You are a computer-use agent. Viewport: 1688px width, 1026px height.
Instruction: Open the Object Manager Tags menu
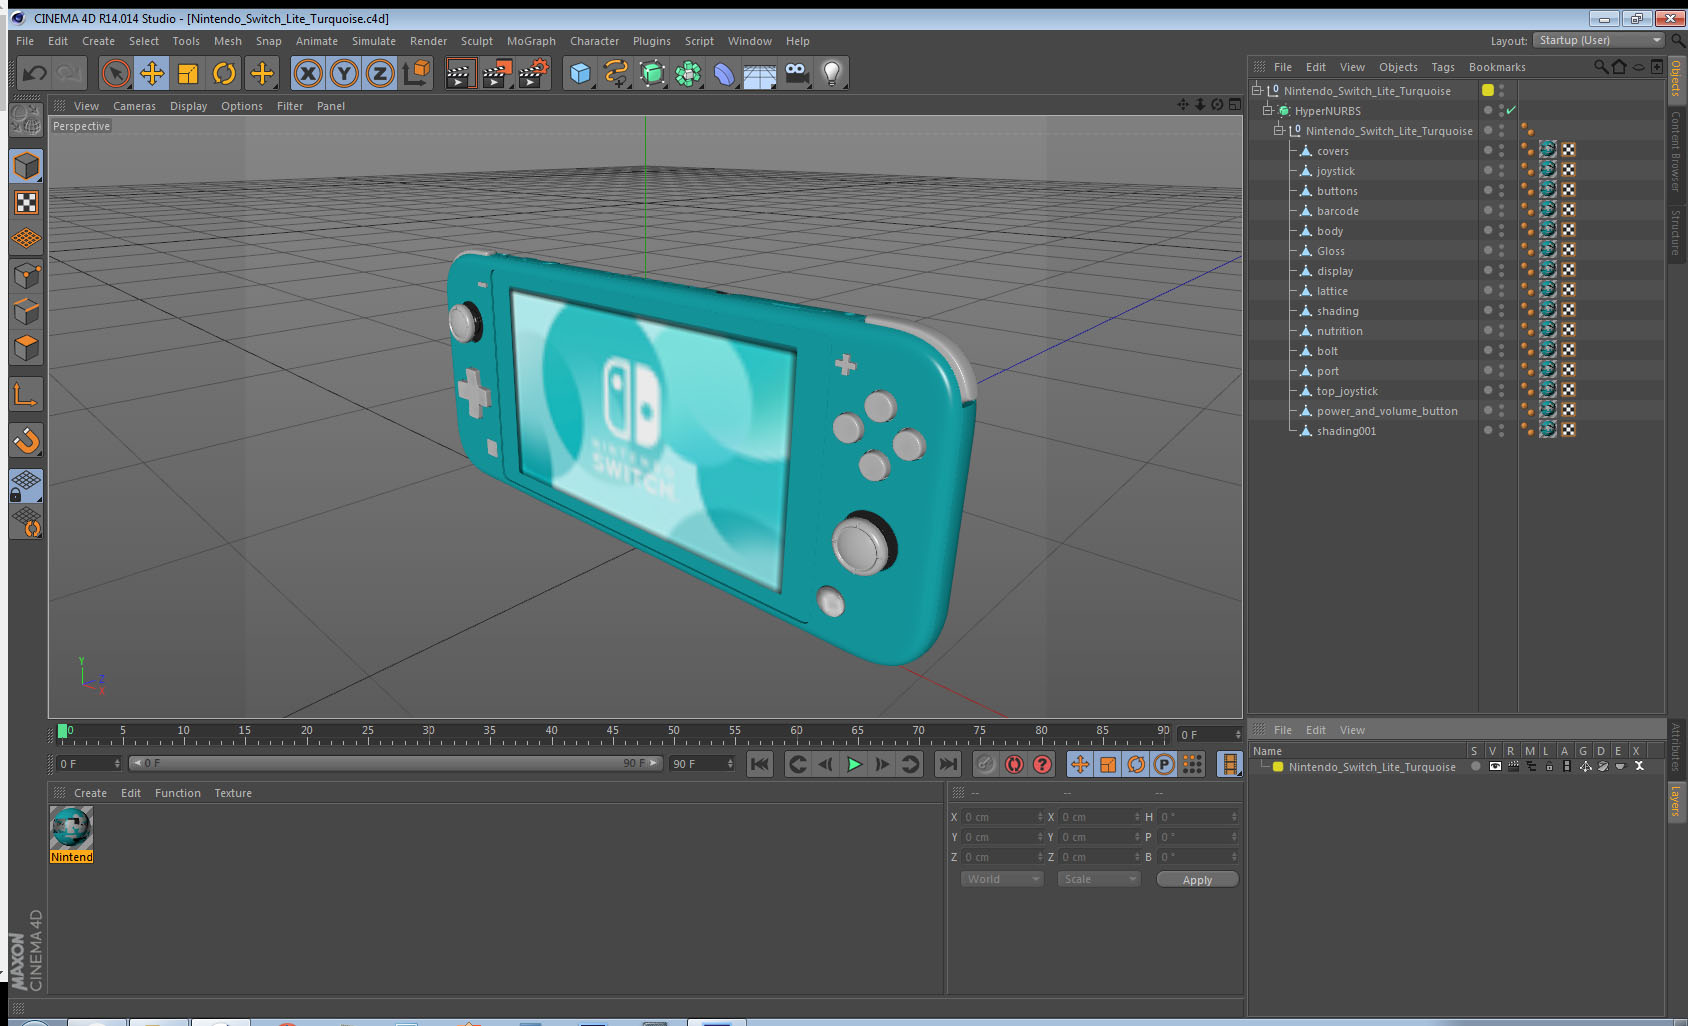coord(1443,67)
